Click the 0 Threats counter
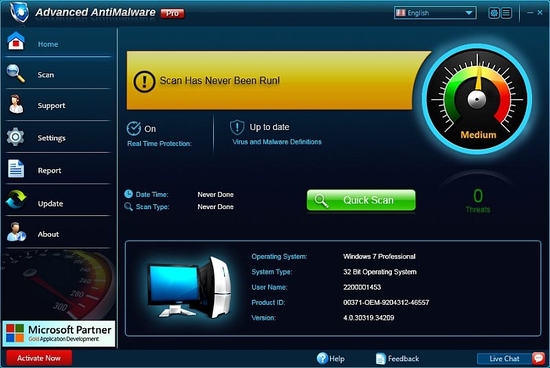The height and width of the screenshot is (368, 550). click(478, 201)
